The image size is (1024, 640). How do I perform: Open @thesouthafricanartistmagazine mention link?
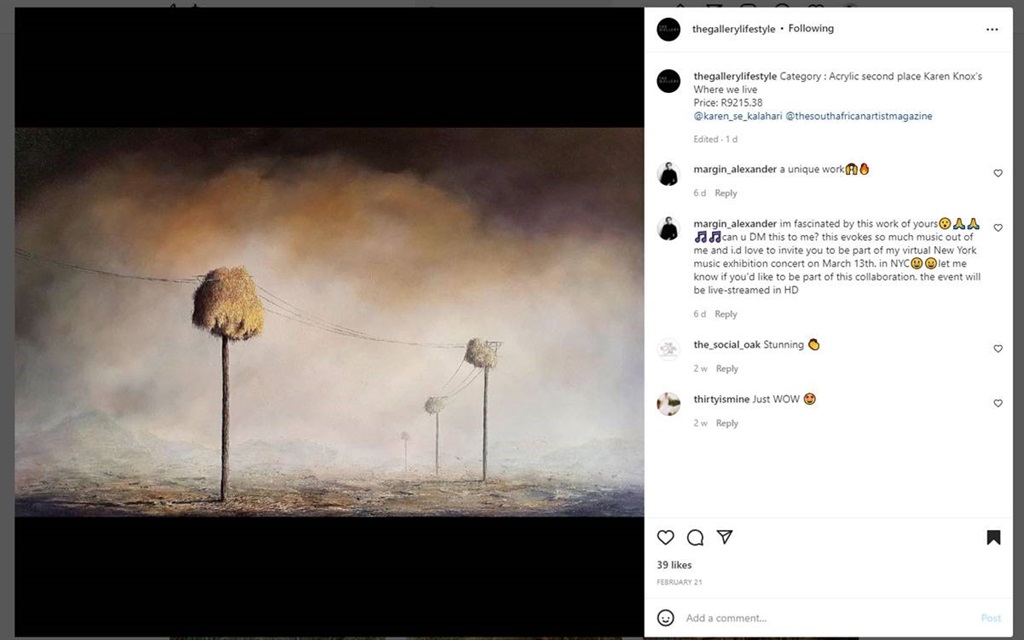[859, 116]
